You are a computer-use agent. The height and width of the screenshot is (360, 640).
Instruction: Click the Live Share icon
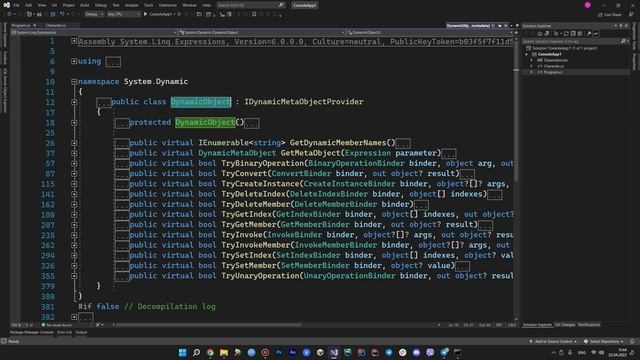click(600, 15)
